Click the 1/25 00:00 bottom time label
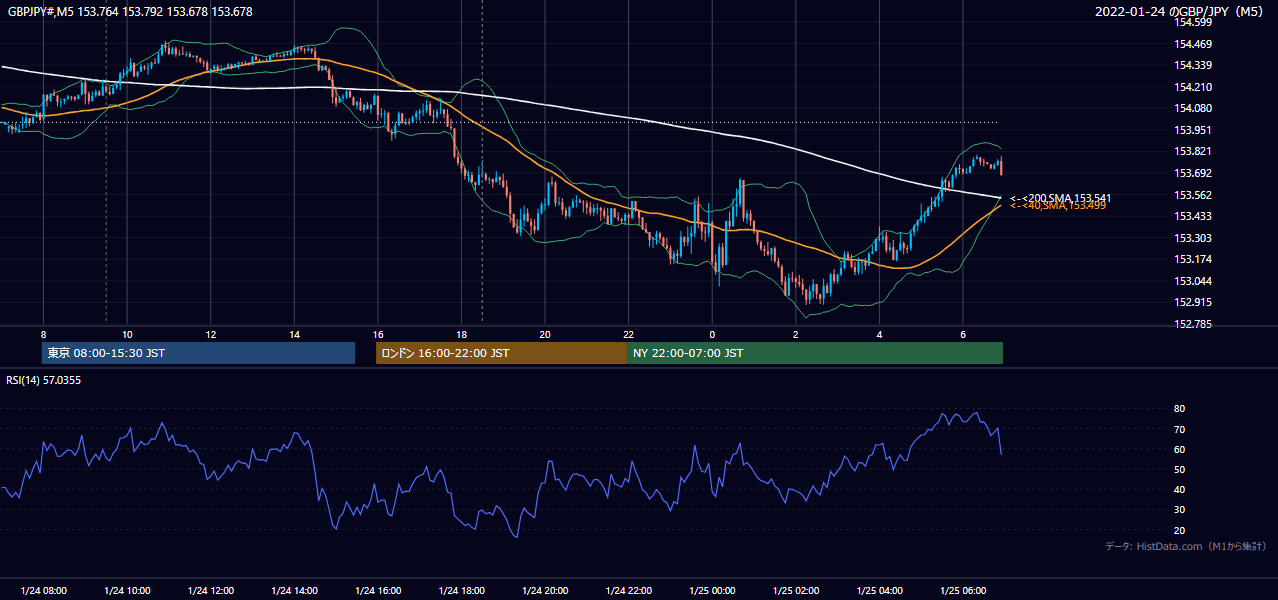 (712, 591)
